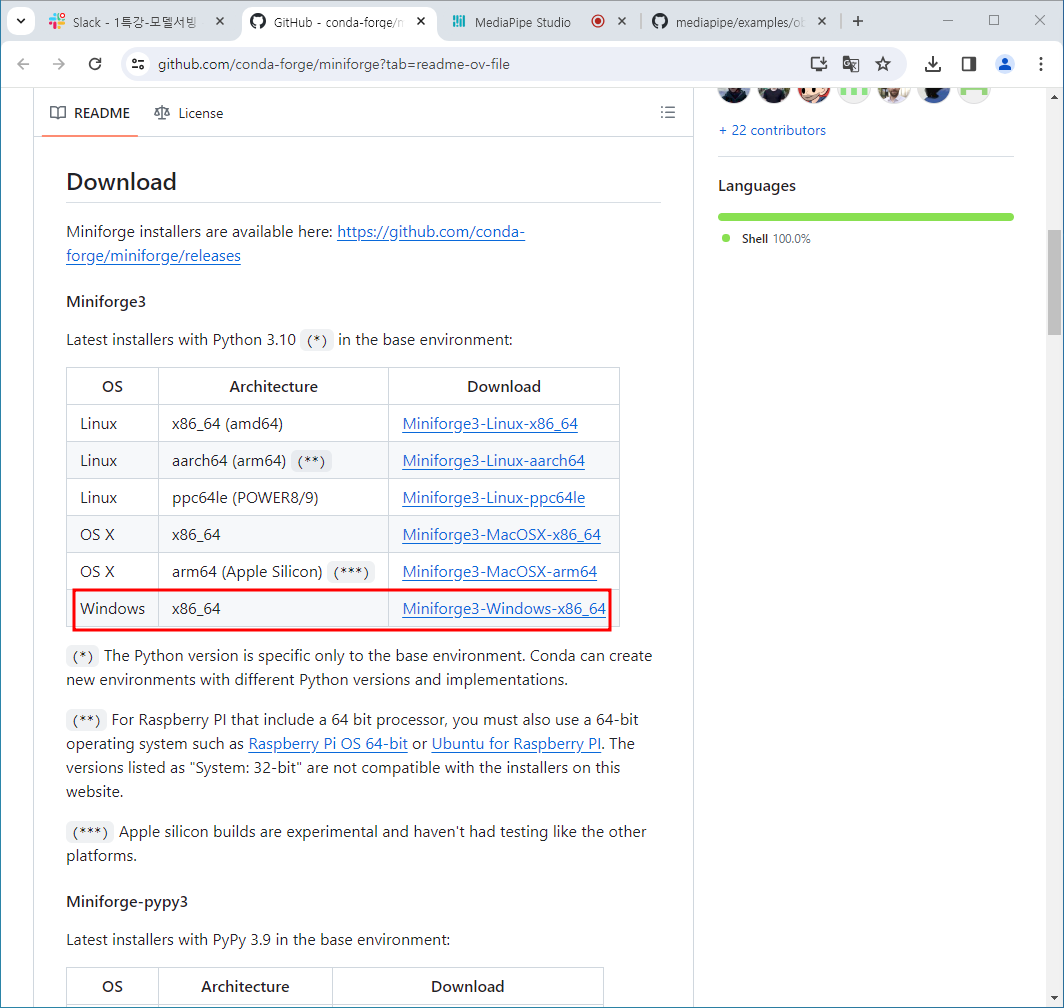Open the browser downloads icon
This screenshot has height=1008, width=1064.
click(x=933, y=64)
